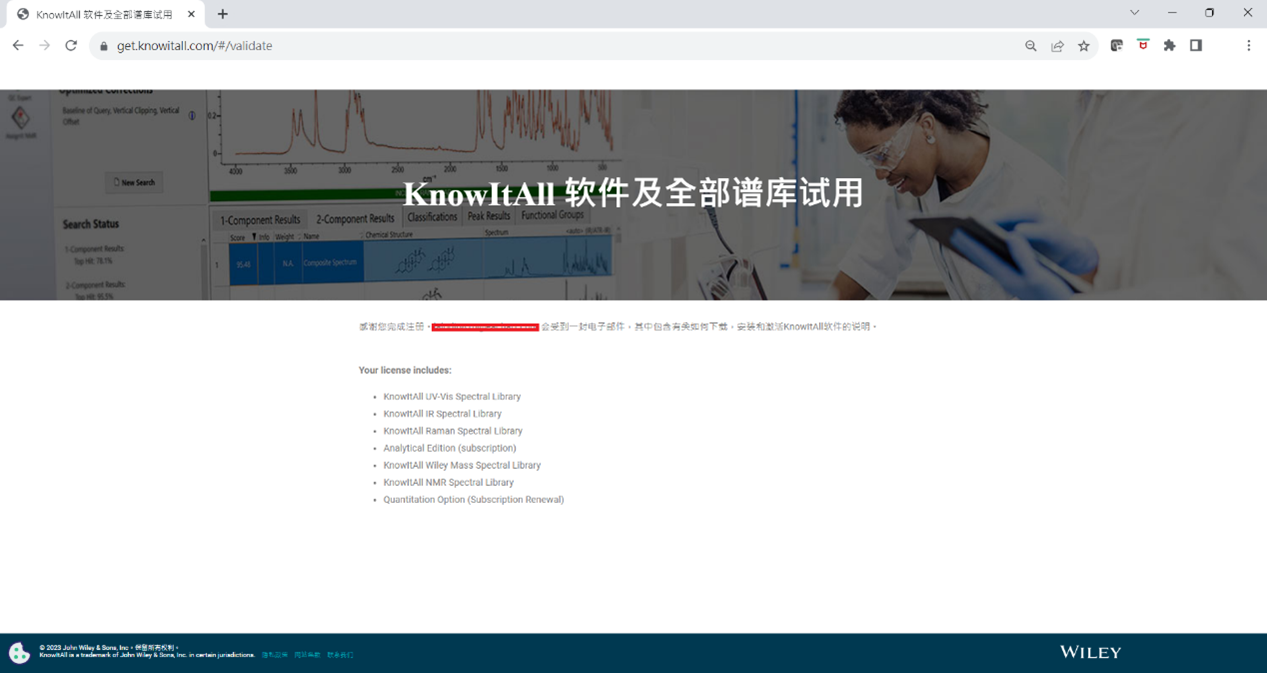The image size is (1267, 673).
Task: Open cookie settings via the cookie icon
Action: coord(19,653)
